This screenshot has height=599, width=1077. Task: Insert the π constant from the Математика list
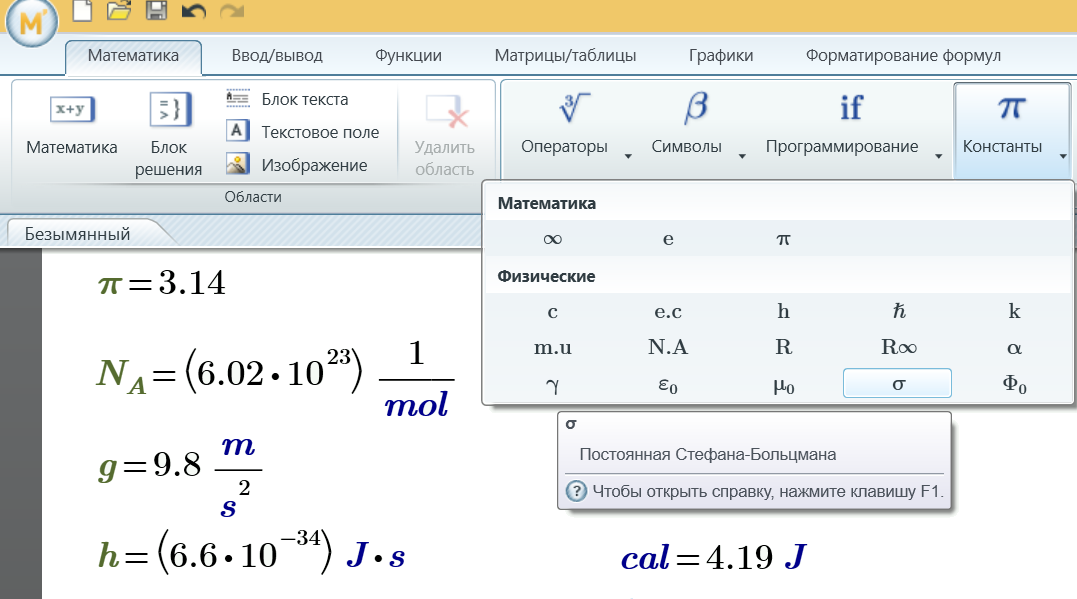pyautogui.click(x=783, y=239)
